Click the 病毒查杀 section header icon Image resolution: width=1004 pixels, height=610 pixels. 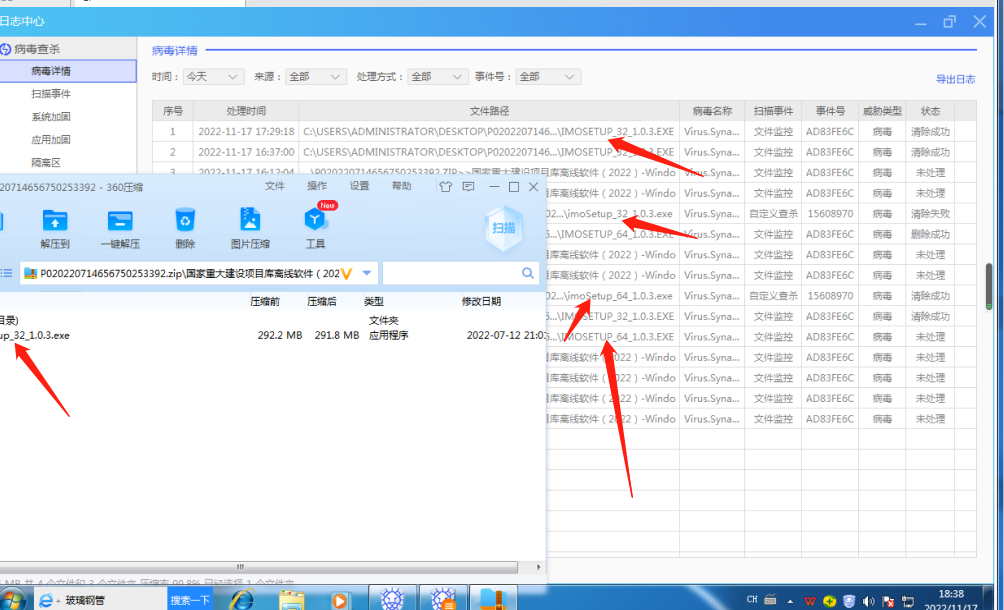[6, 49]
